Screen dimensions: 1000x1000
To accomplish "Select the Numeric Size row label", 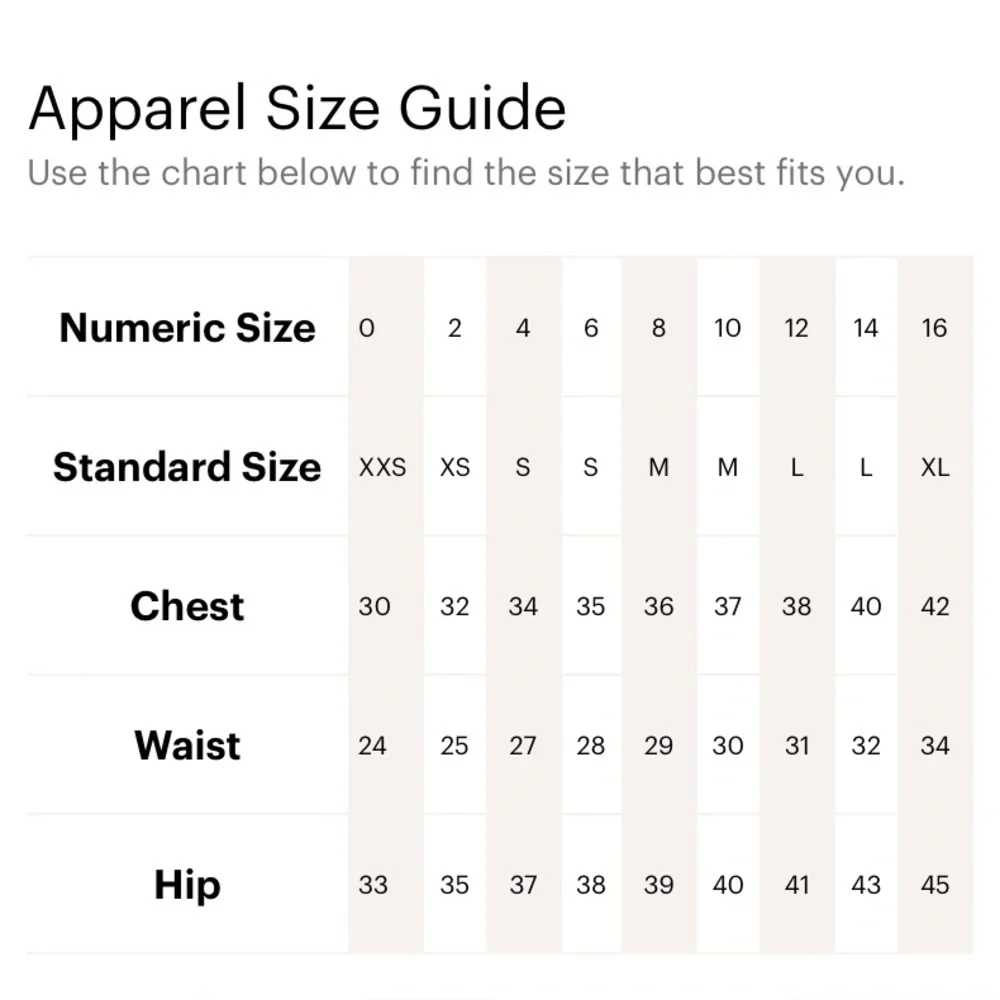I will 187,328.
